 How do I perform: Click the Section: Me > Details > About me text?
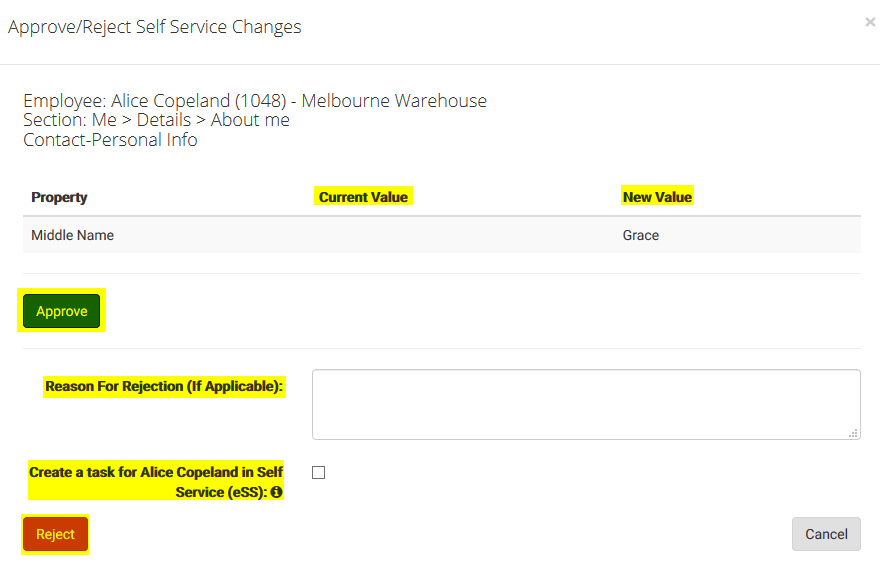click(157, 120)
